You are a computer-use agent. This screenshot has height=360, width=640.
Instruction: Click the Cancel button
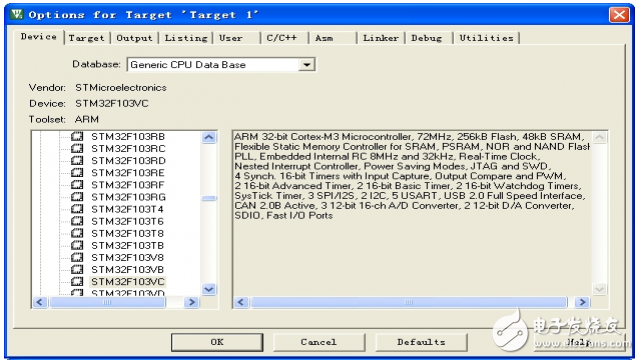(319, 342)
